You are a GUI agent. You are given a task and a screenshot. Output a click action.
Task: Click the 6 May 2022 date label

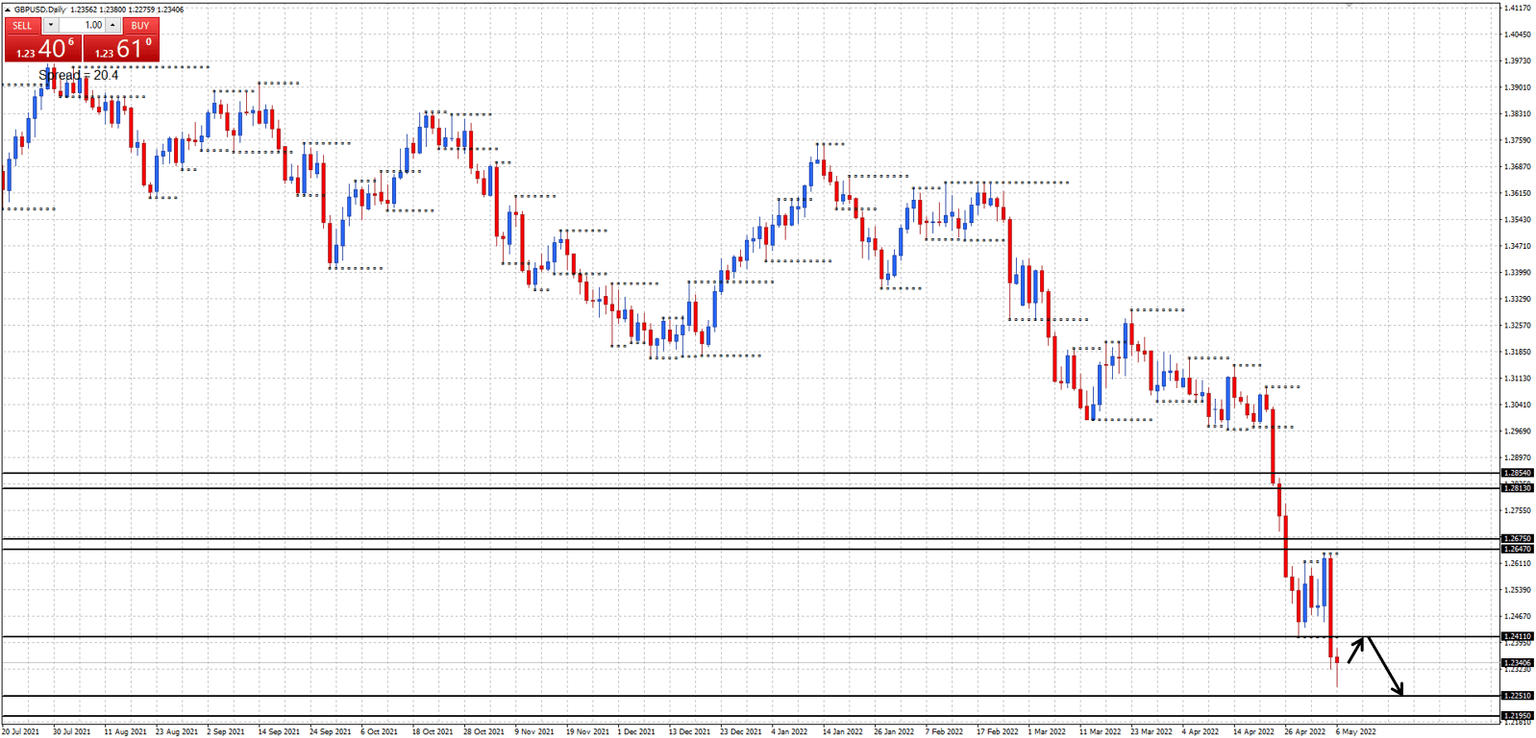1354,732
